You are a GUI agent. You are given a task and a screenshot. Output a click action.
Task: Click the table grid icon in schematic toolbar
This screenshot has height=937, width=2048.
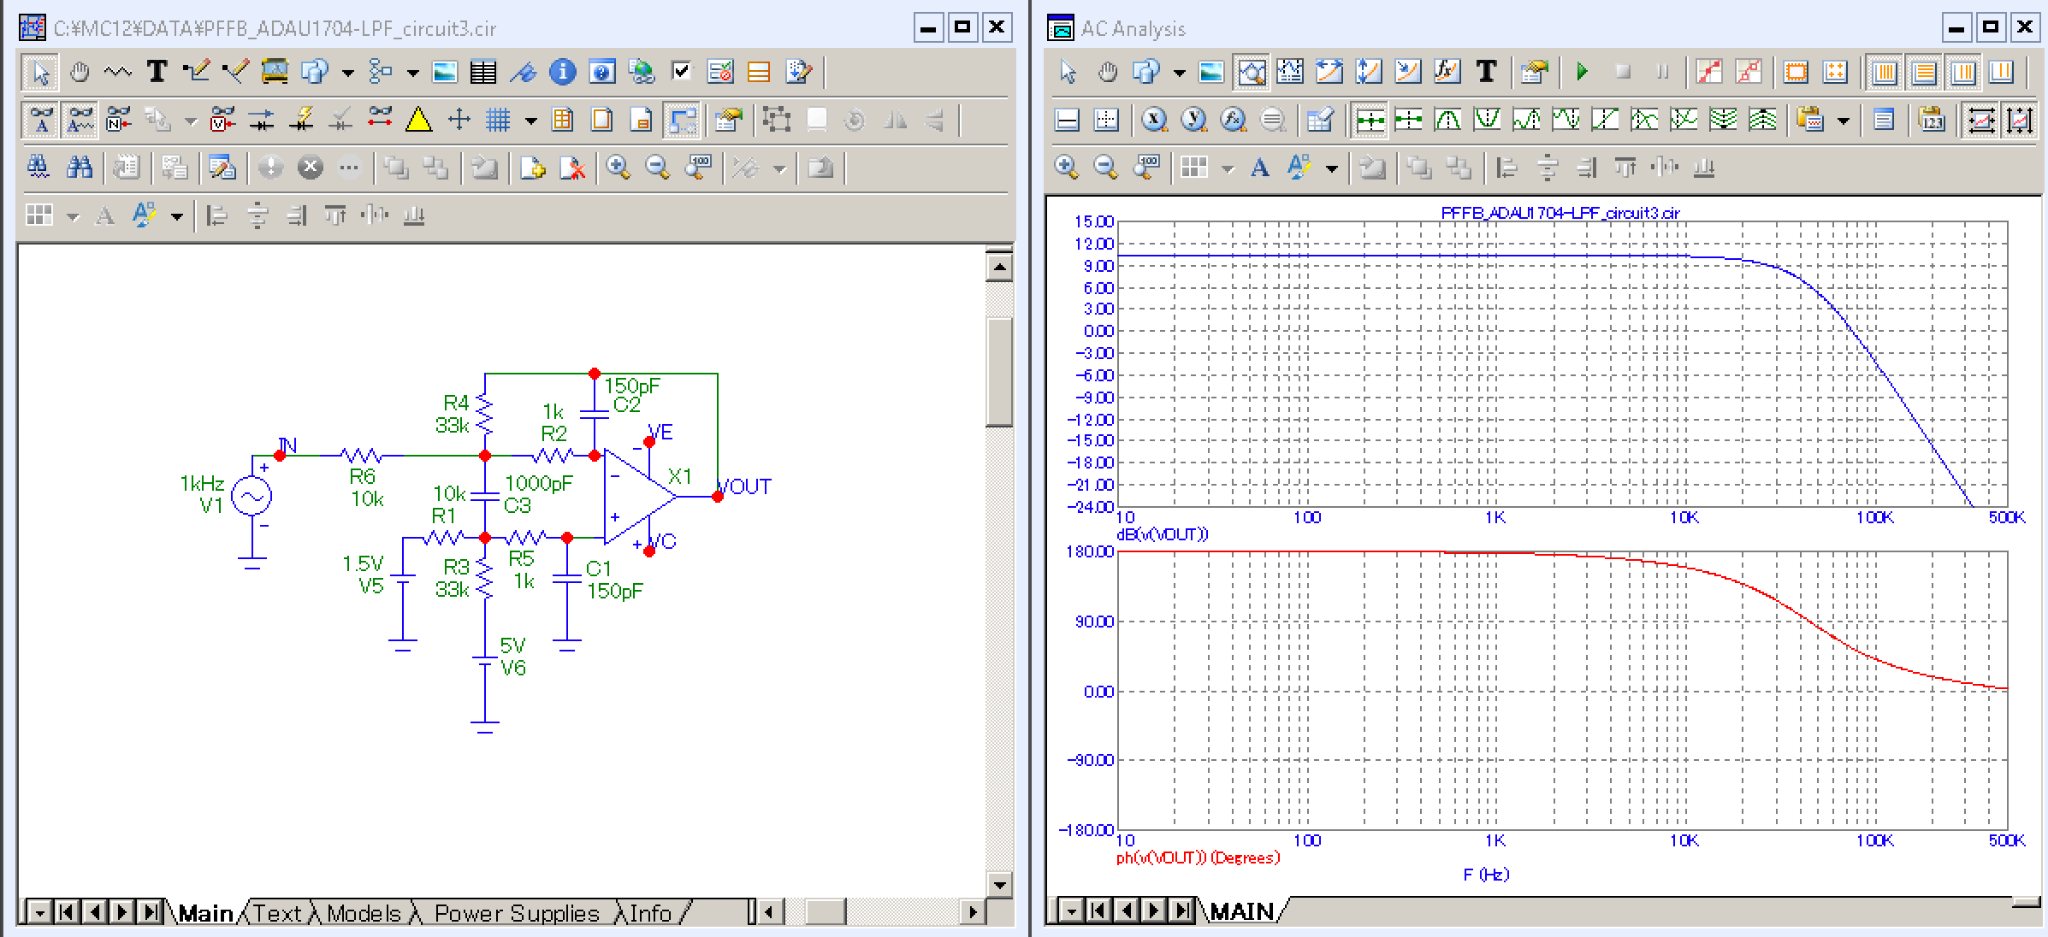click(484, 72)
